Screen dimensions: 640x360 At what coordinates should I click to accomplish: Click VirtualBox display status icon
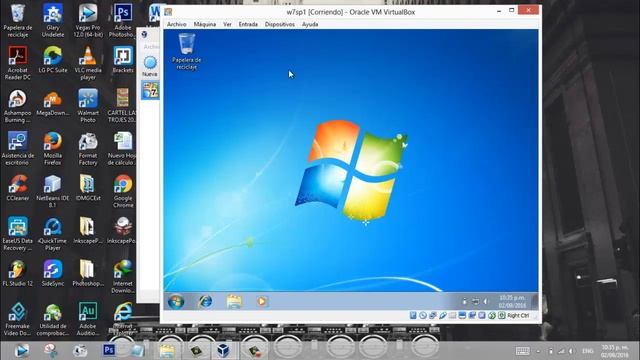[x=462, y=316]
